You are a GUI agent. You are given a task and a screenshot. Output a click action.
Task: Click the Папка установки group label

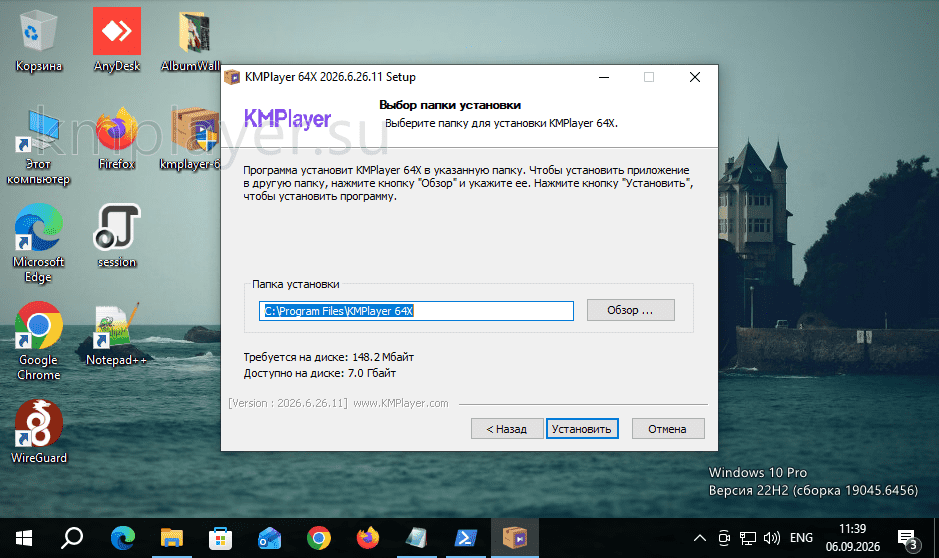296,284
